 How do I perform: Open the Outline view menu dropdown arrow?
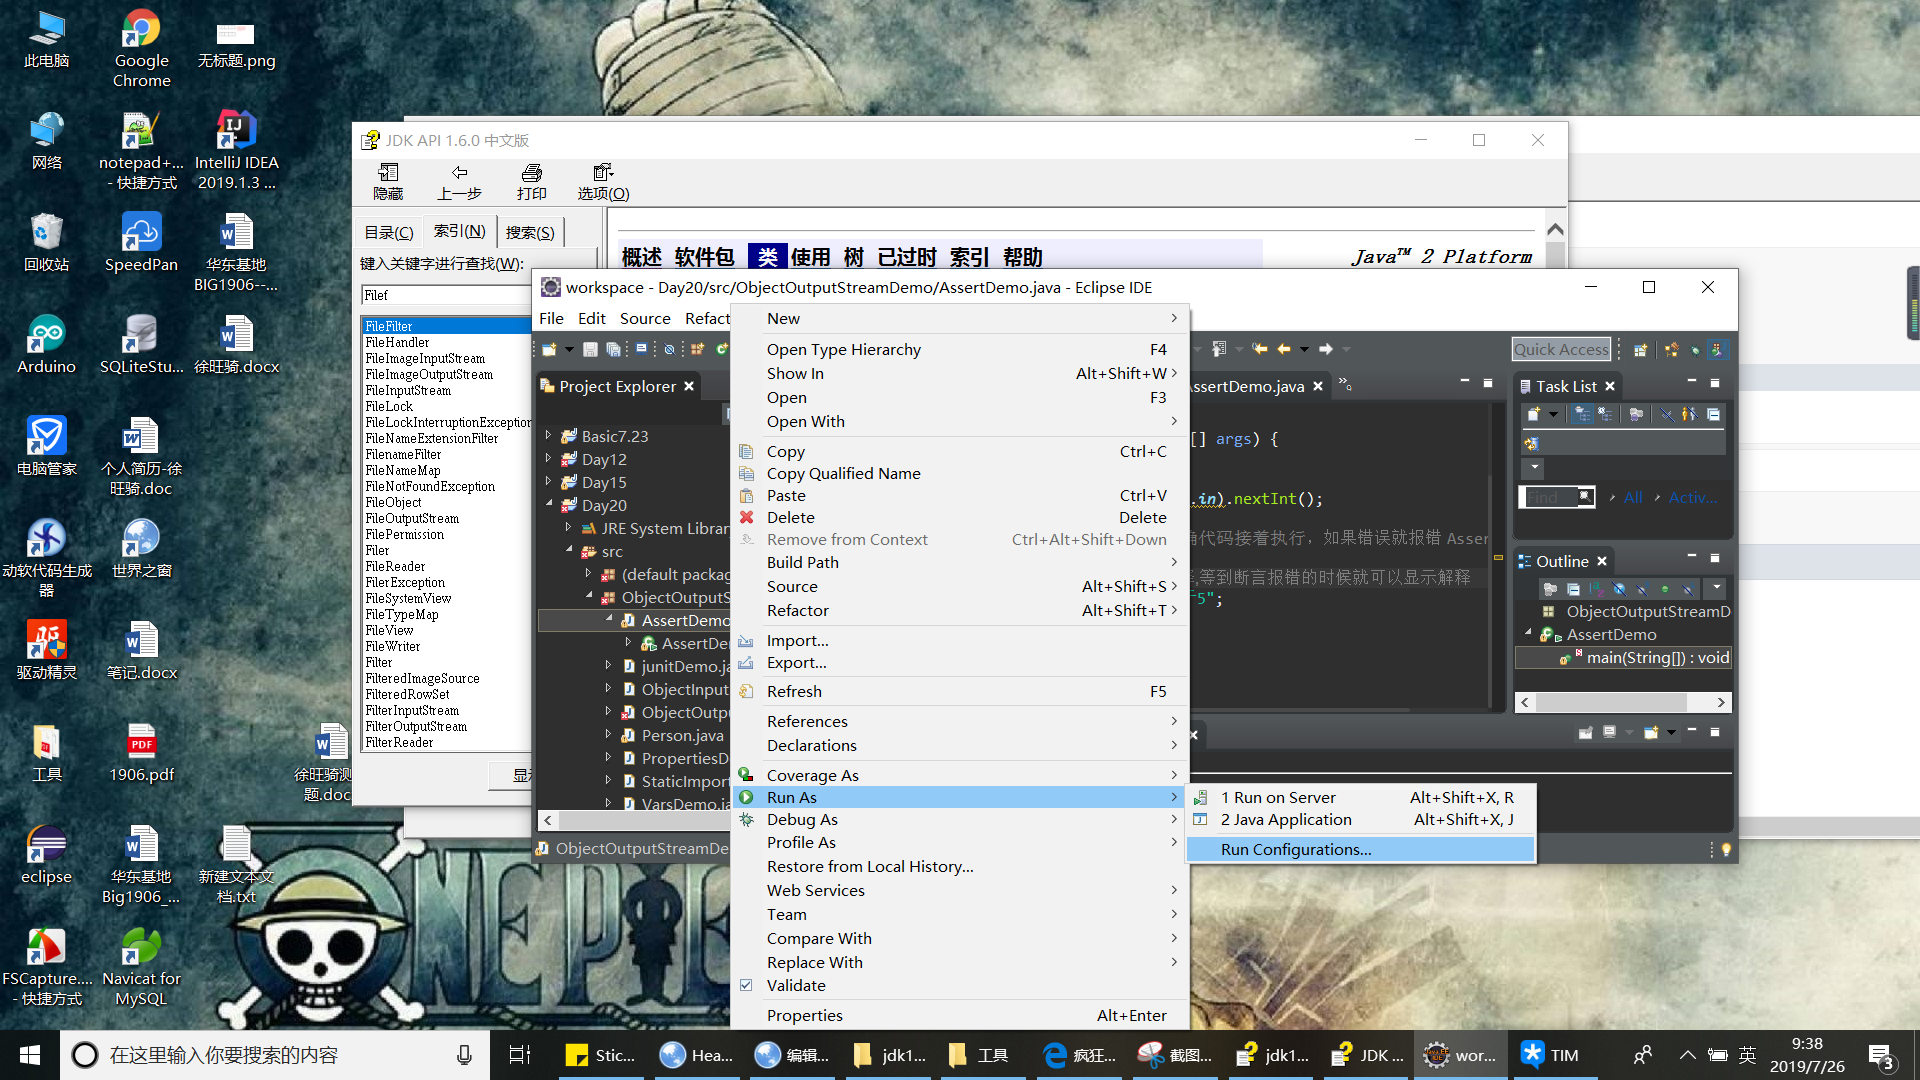(x=1717, y=588)
